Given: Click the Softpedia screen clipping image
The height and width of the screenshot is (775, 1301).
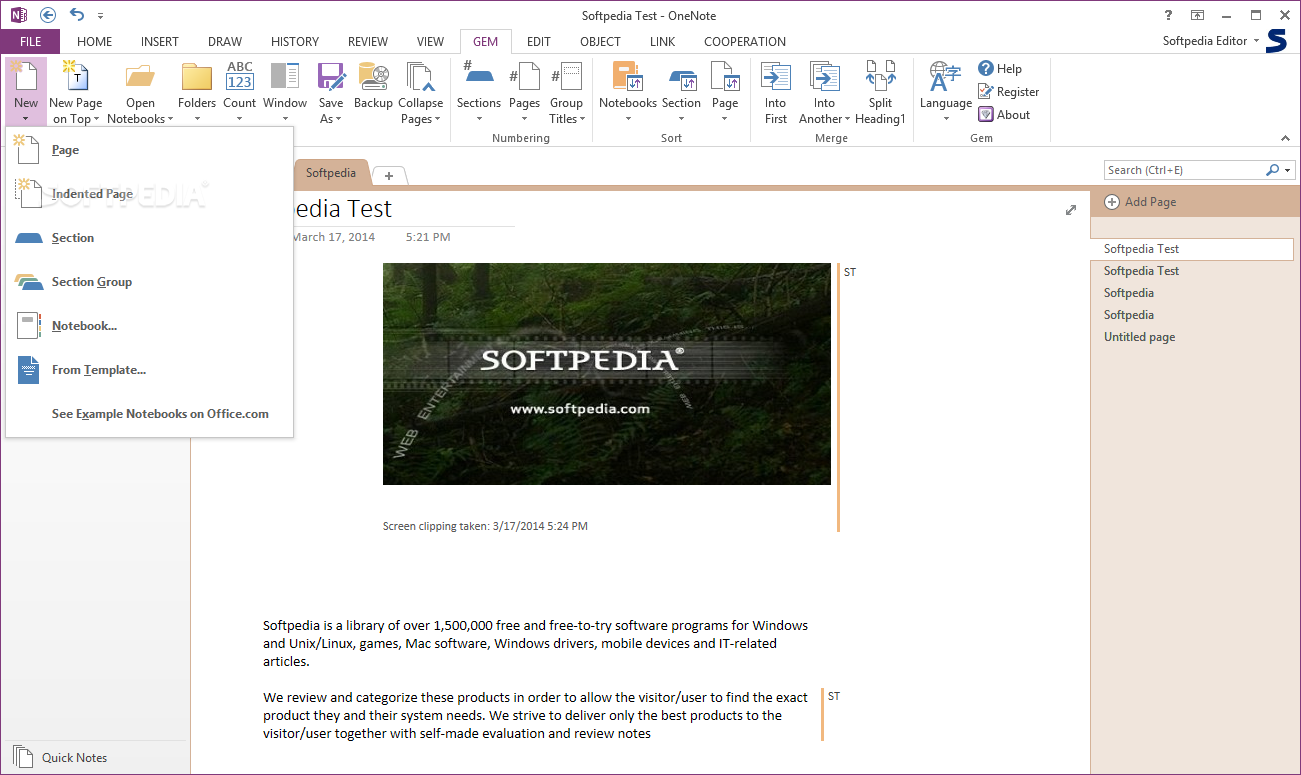Looking at the screenshot, I should [x=607, y=374].
